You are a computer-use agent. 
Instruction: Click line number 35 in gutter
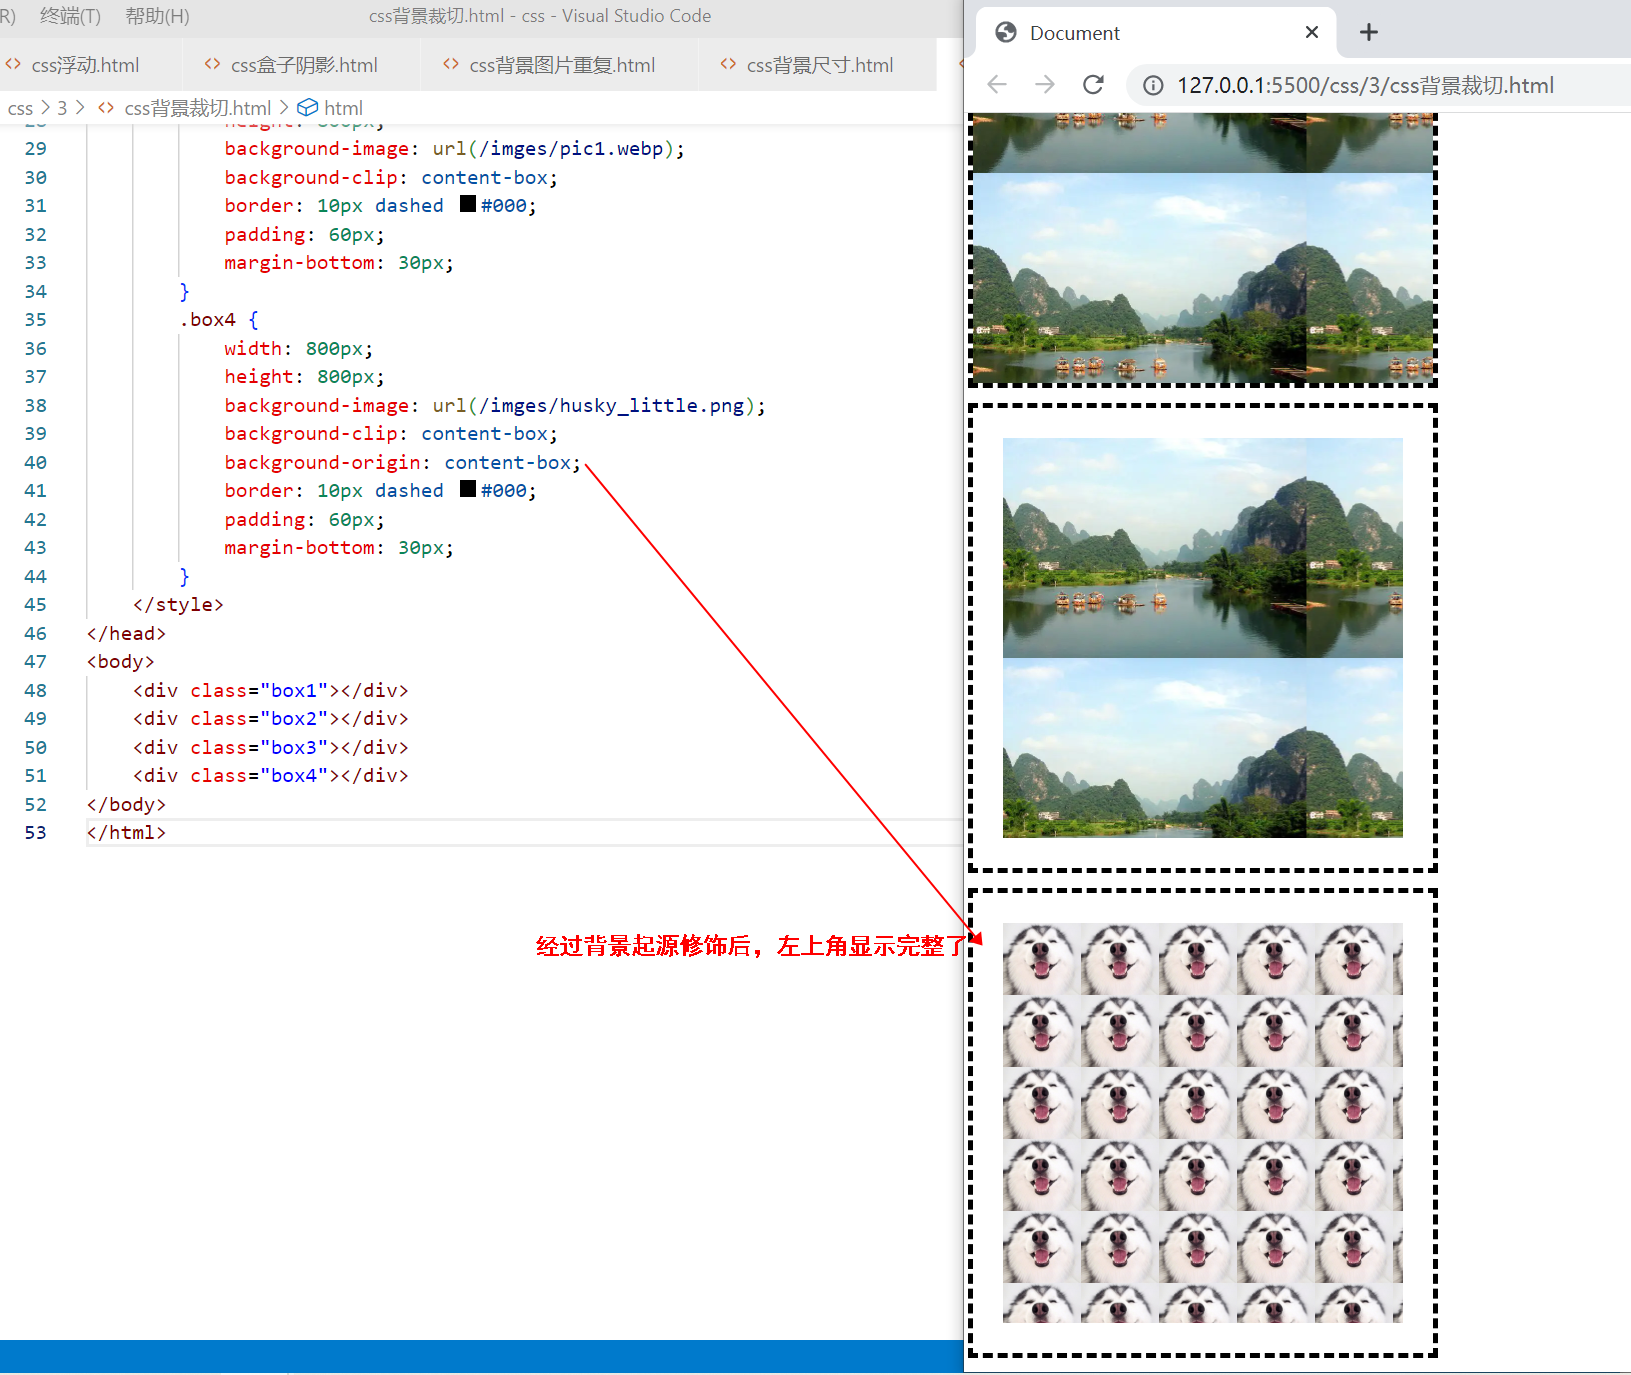(35, 319)
